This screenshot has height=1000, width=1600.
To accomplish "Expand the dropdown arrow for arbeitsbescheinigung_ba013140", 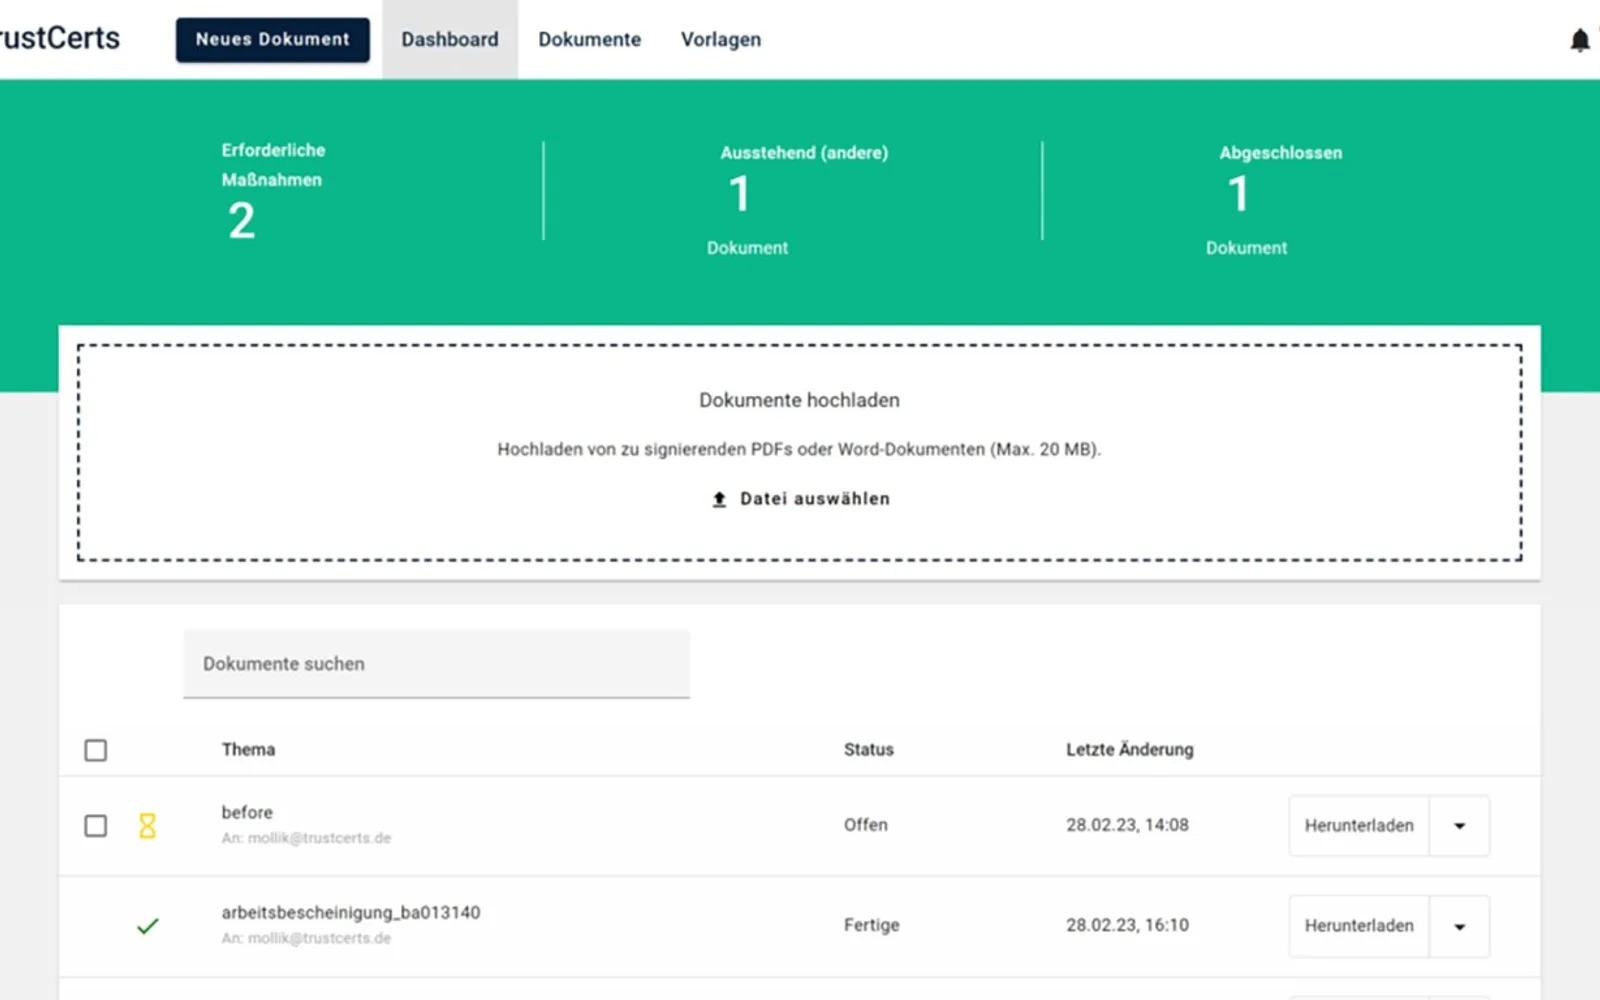I will pyautogui.click(x=1460, y=926).
